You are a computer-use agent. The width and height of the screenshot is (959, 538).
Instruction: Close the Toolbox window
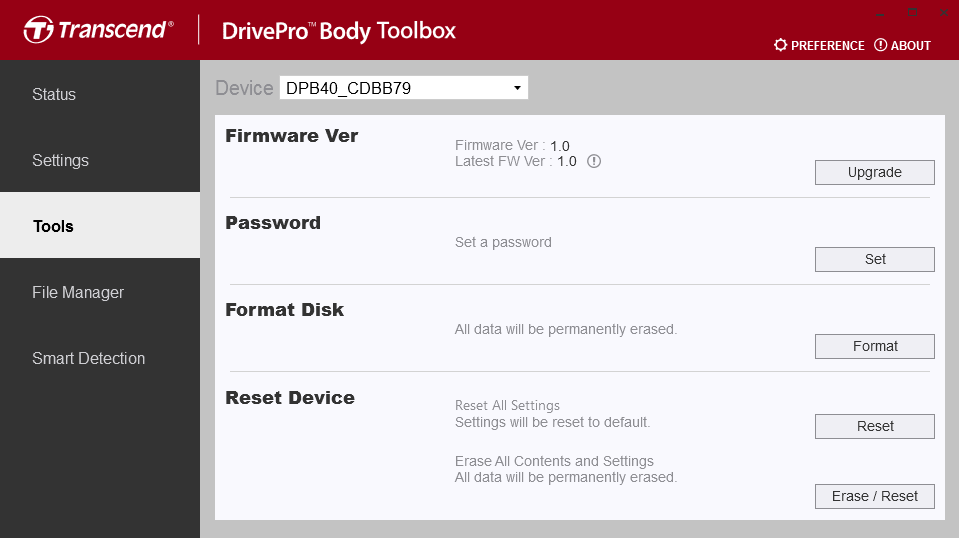[x=944, y=12]
